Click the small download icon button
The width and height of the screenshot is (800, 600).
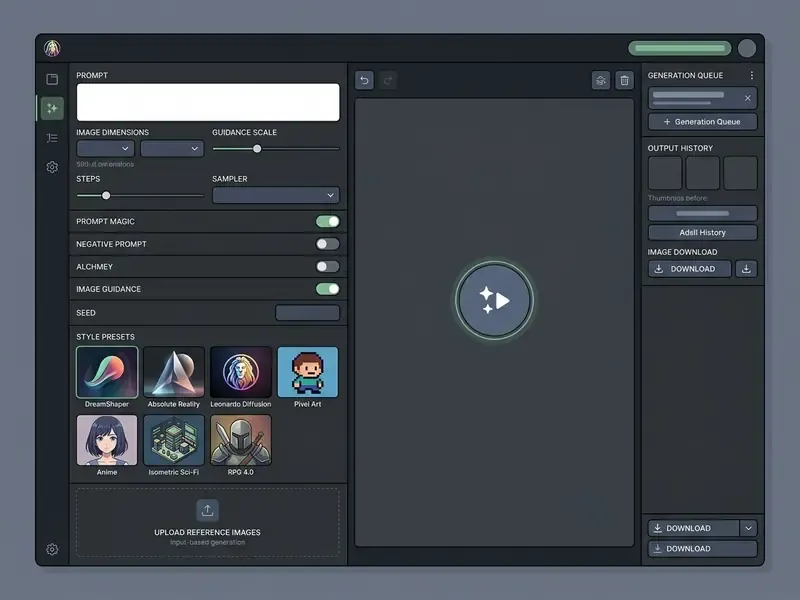[746, 269]
